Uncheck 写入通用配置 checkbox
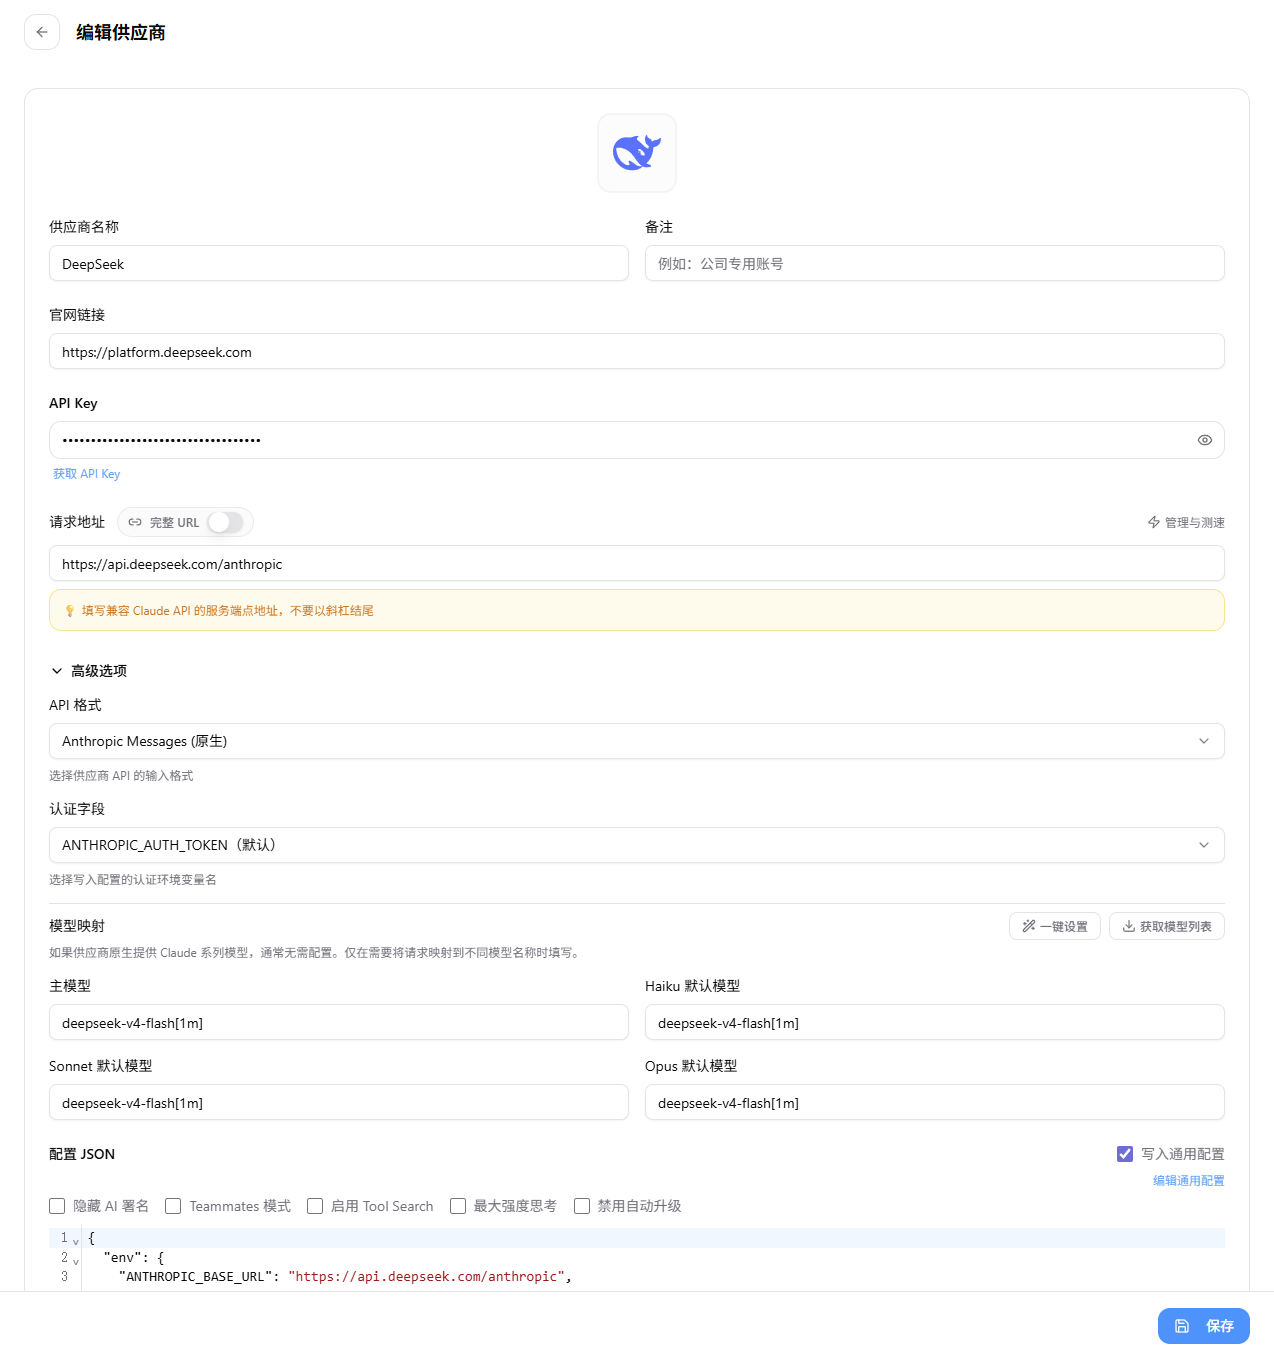Viewport: 1274px width, 1360px height. 1125,1154
